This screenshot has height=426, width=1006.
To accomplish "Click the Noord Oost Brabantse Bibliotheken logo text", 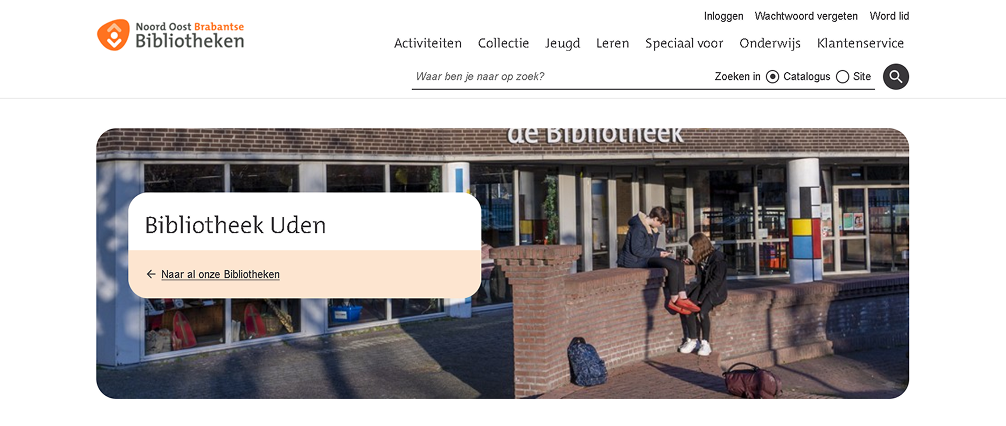I will click(x=190, y=35).
